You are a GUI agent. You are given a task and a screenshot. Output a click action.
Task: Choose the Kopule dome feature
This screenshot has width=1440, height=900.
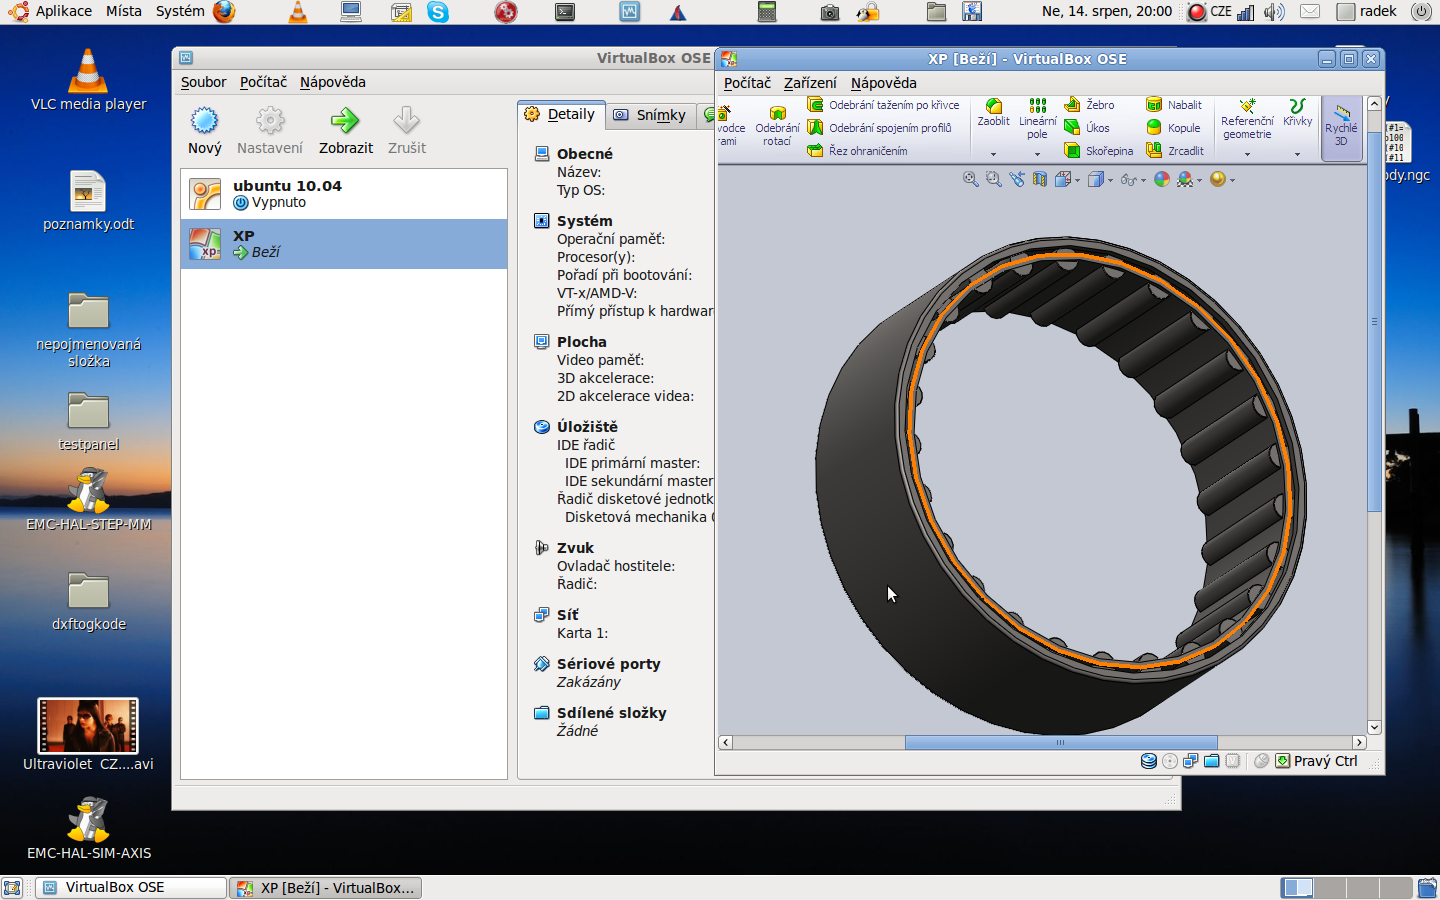tap(1174, 128)
